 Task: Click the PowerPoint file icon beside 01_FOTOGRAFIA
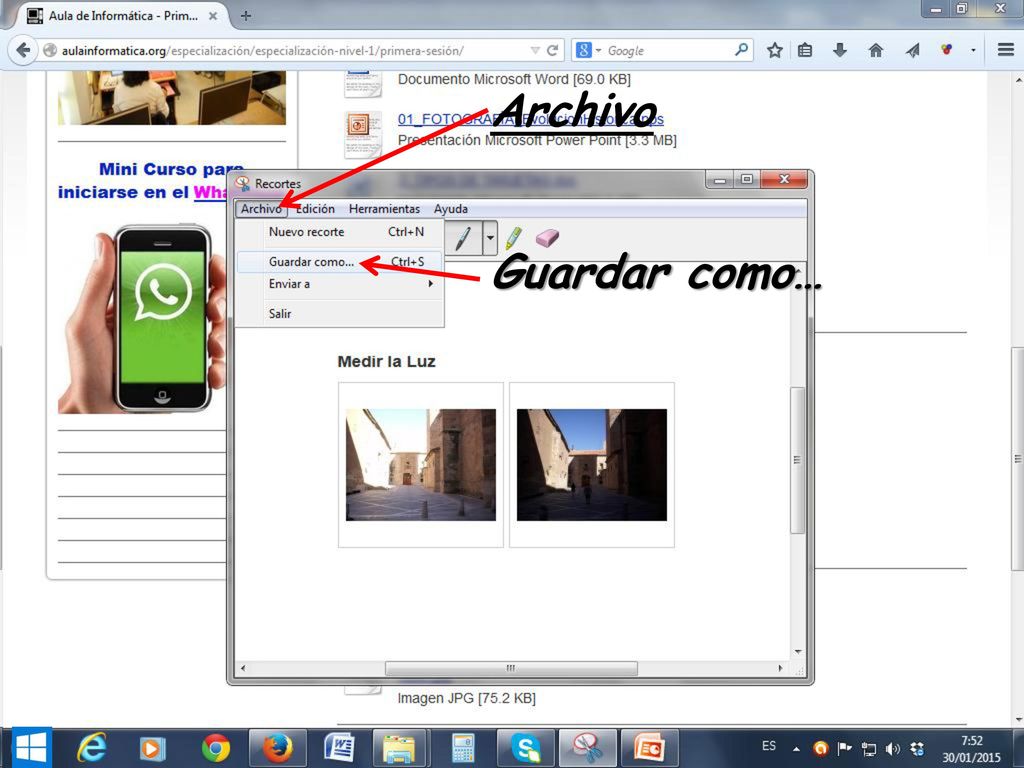[x=362, y=133]
